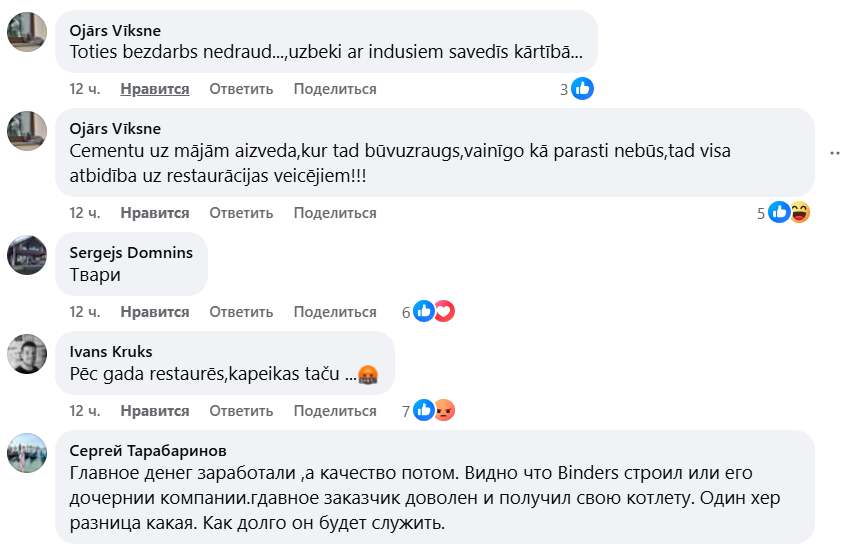This screenshot has width=841, height=545.
Task: Open the Sergejs Domnins name link
Action: (x=131, y=252)
